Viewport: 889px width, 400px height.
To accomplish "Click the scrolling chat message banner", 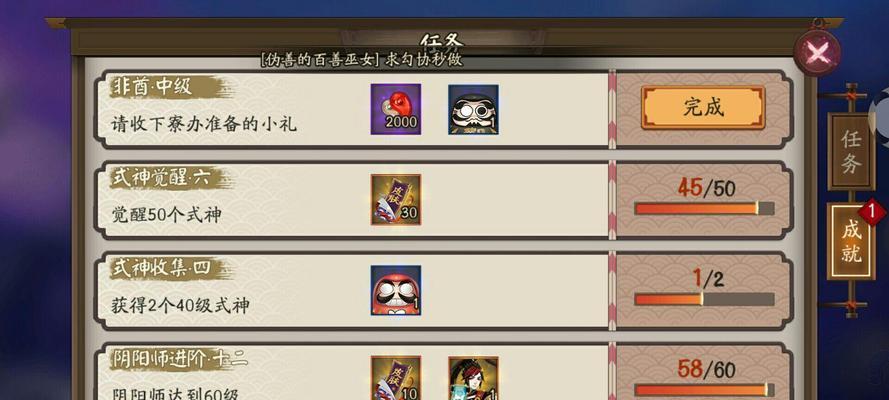I will (x=362, y=59).
